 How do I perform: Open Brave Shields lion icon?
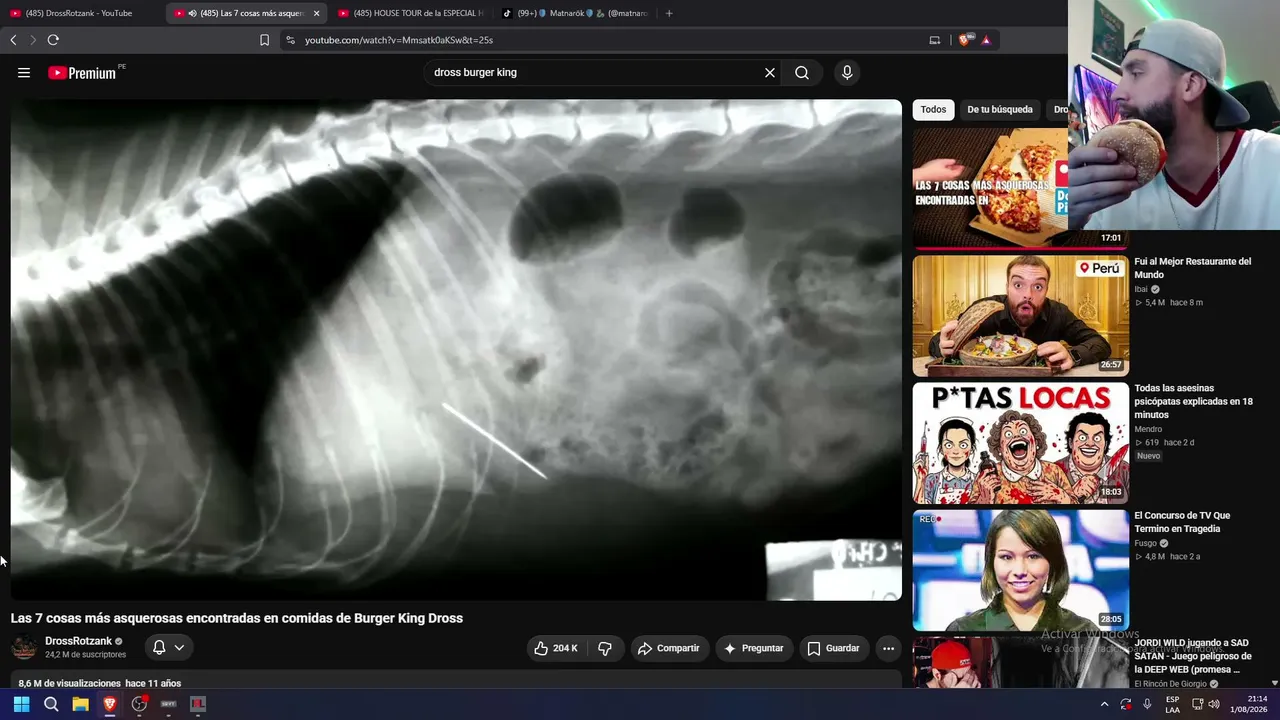tap(965, 40)
